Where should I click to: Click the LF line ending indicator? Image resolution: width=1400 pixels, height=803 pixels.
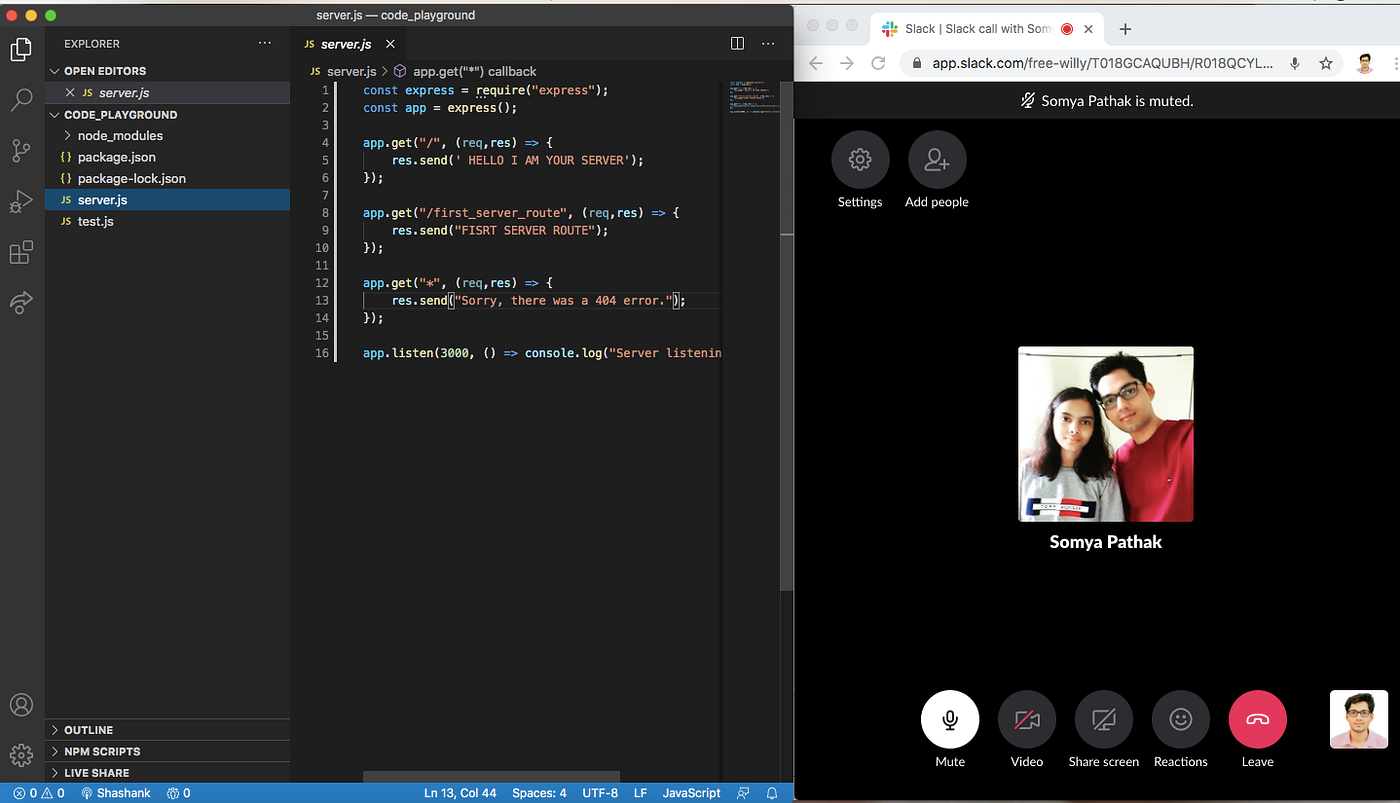click(x=640, y=792)
